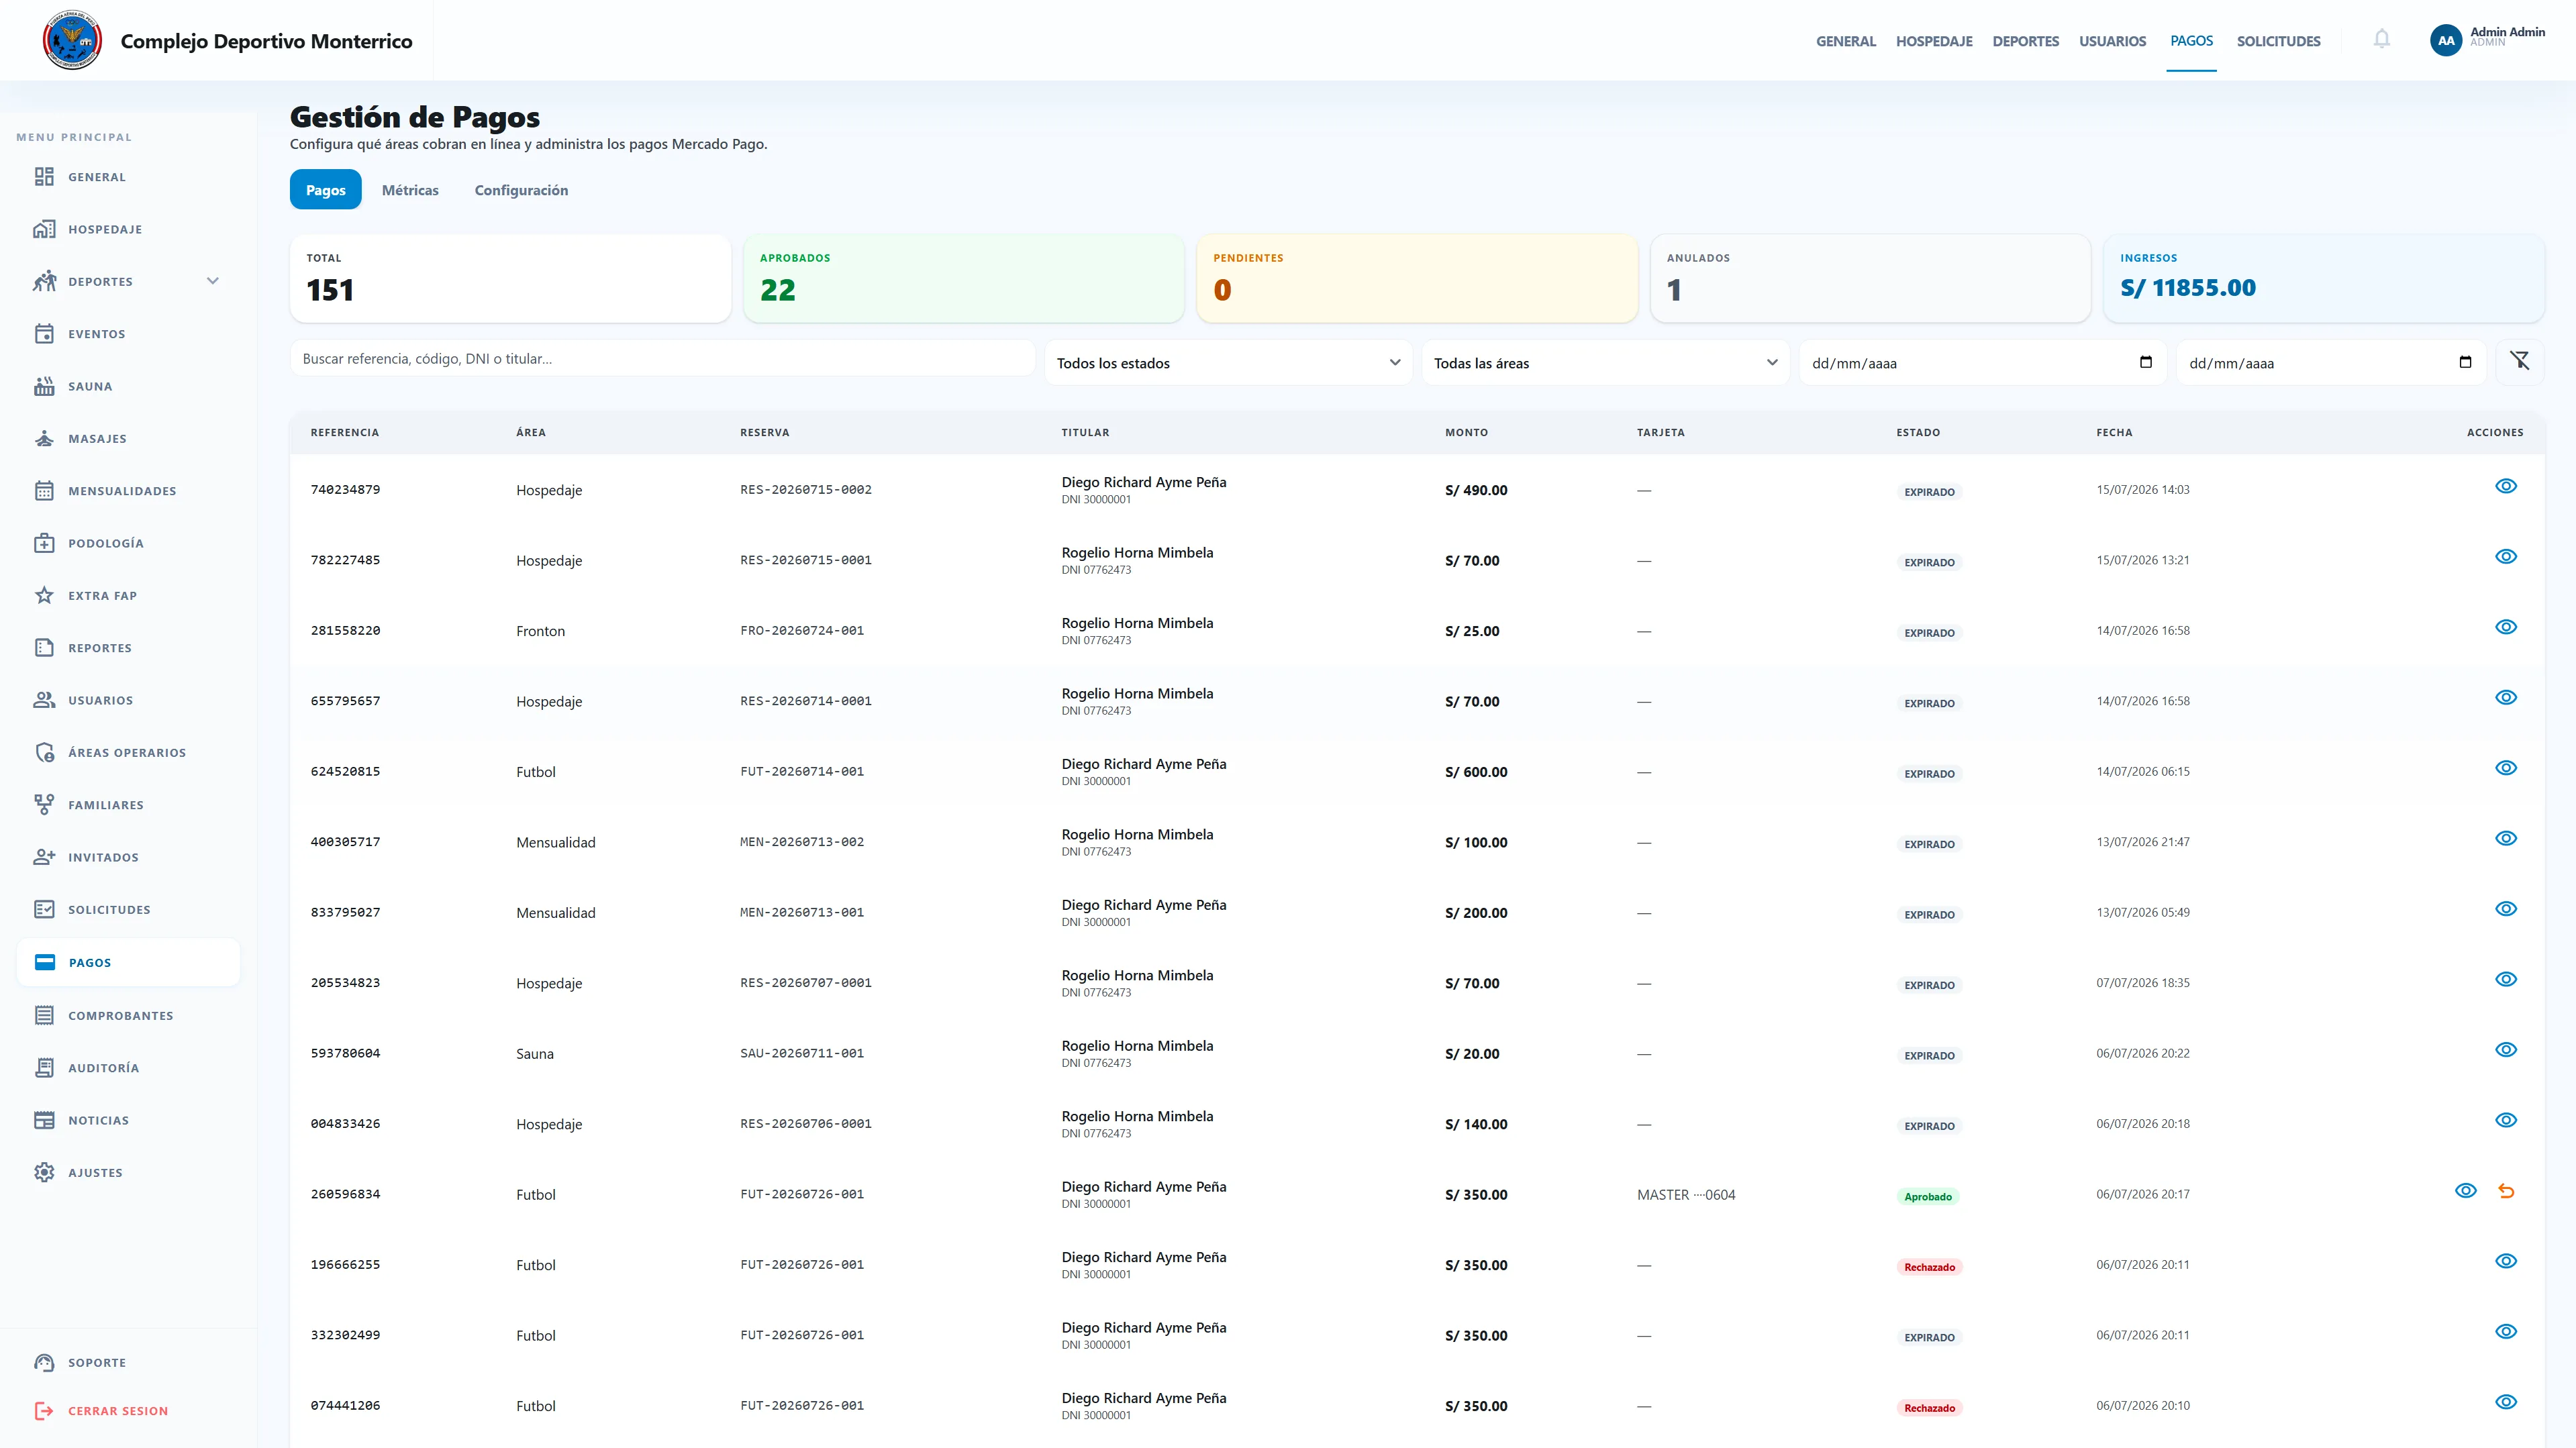
Task: Select the Pagos tab button
Action: (x=326, y=190)
